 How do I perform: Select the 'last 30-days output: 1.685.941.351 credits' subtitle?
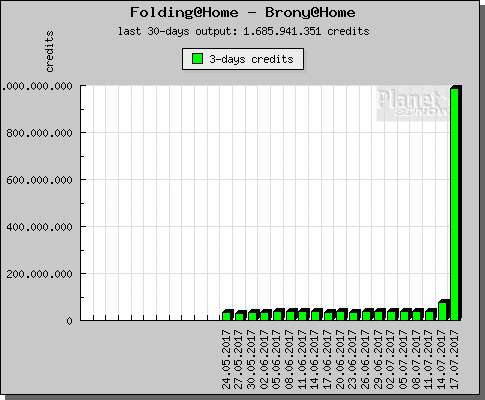(x=244, y=31)
